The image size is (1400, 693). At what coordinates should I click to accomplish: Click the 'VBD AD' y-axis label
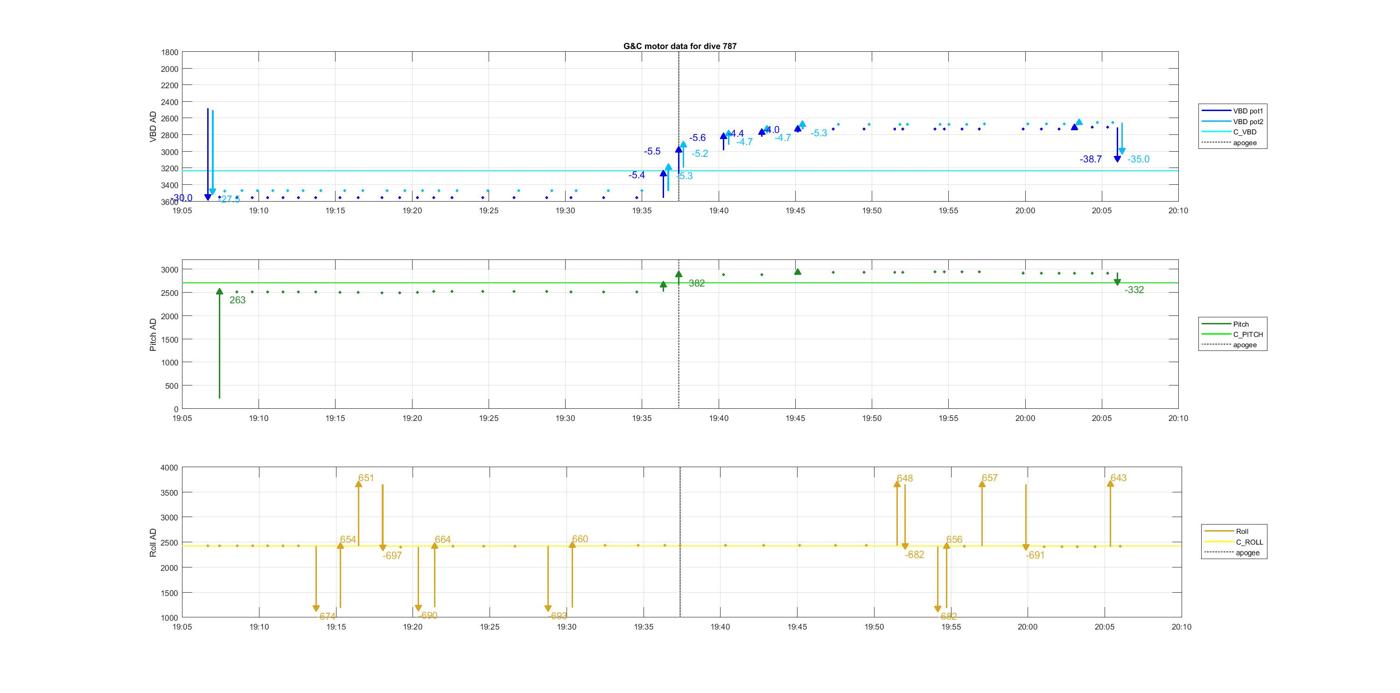[x=154, y=126]
